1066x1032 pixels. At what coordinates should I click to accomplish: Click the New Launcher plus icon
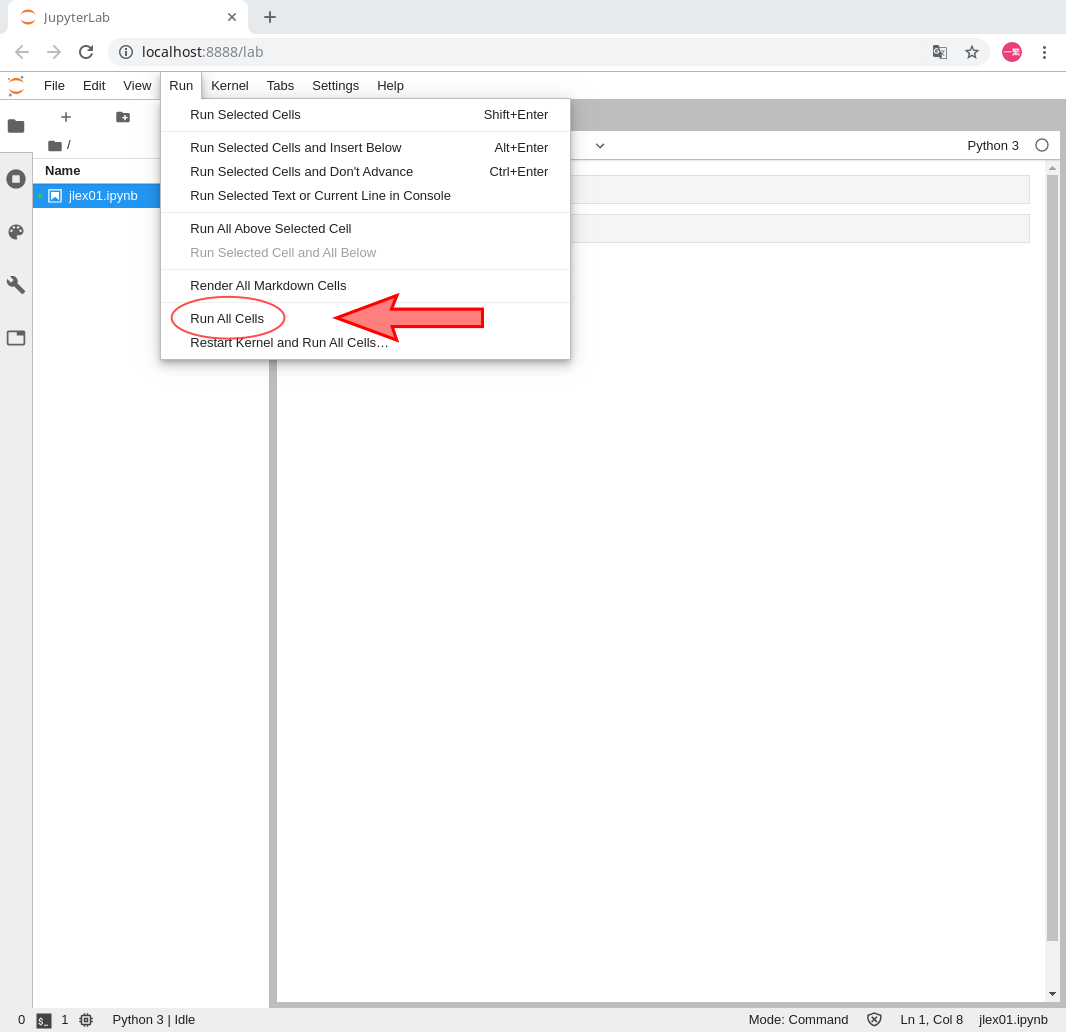click(66, 117)
